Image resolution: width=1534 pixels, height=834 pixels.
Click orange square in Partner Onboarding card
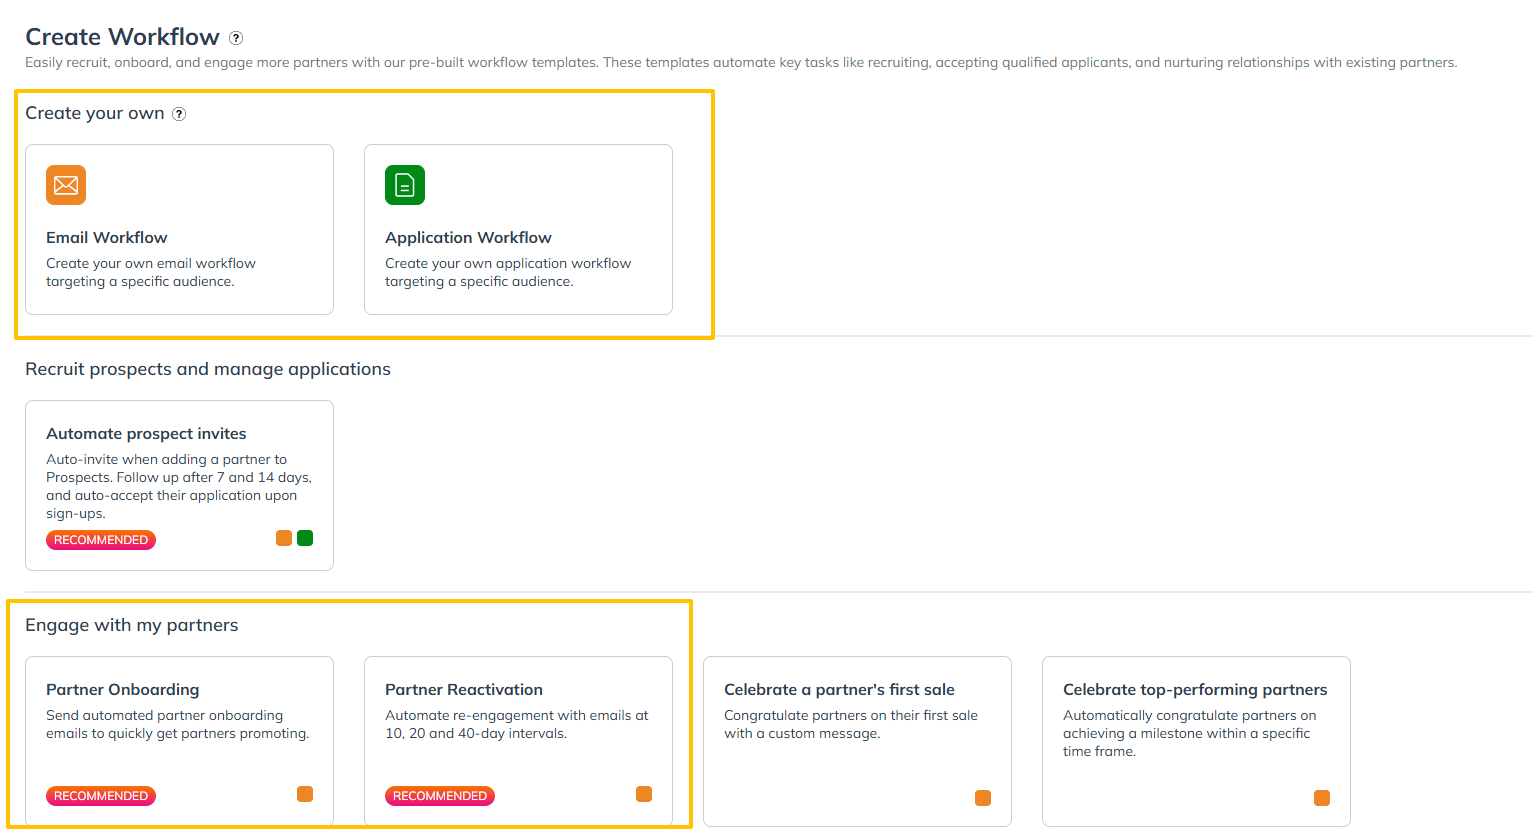pos(305,794)
